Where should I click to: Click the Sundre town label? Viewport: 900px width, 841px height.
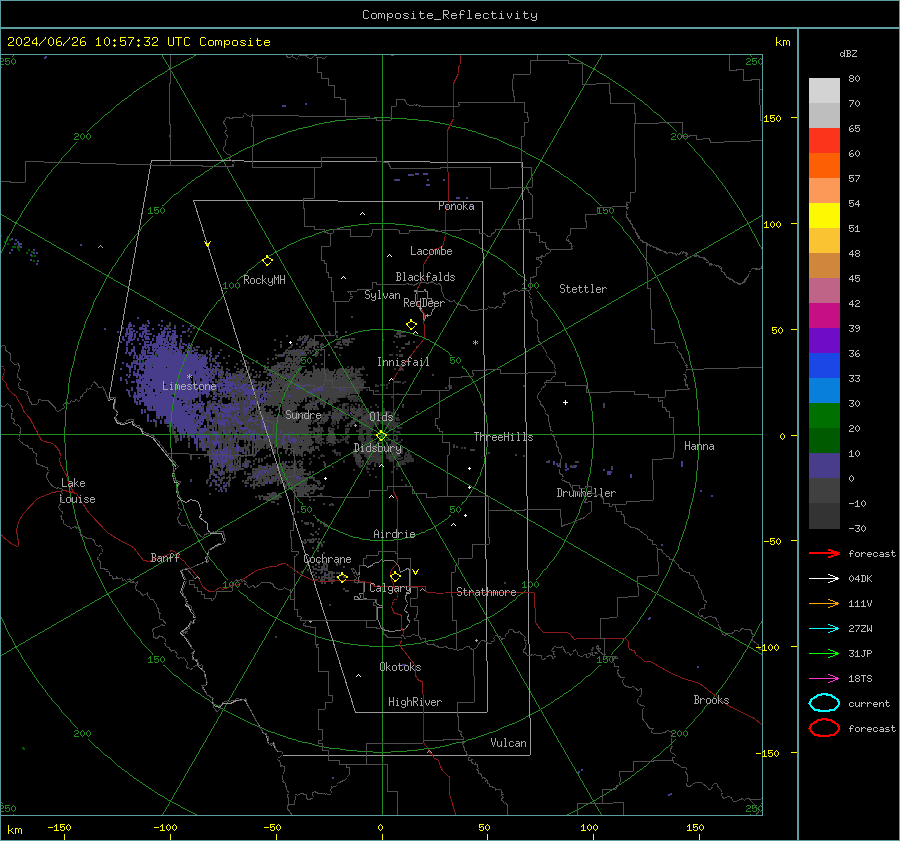coord(303,414)
